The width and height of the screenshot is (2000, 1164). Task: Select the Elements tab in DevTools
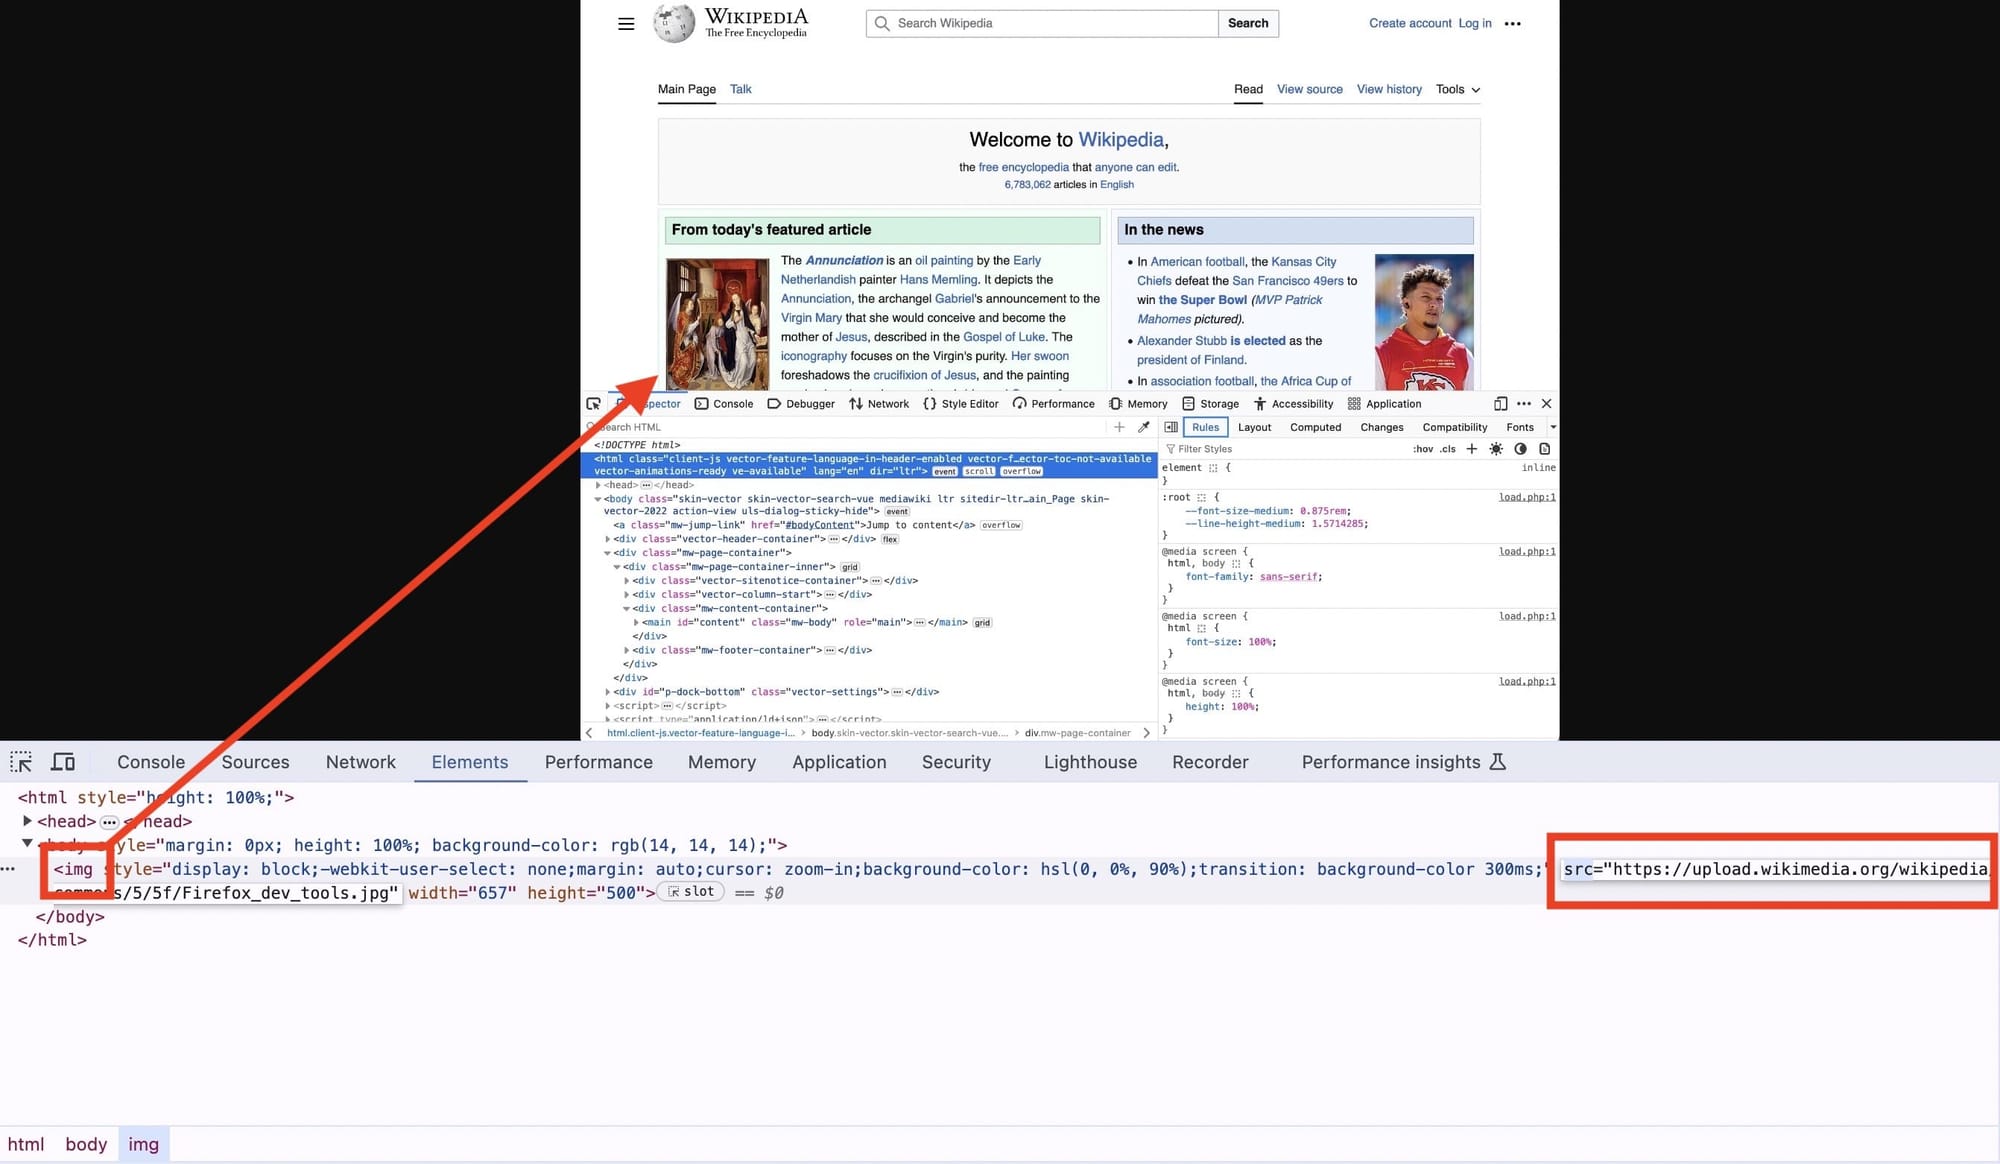pos(470,761)
